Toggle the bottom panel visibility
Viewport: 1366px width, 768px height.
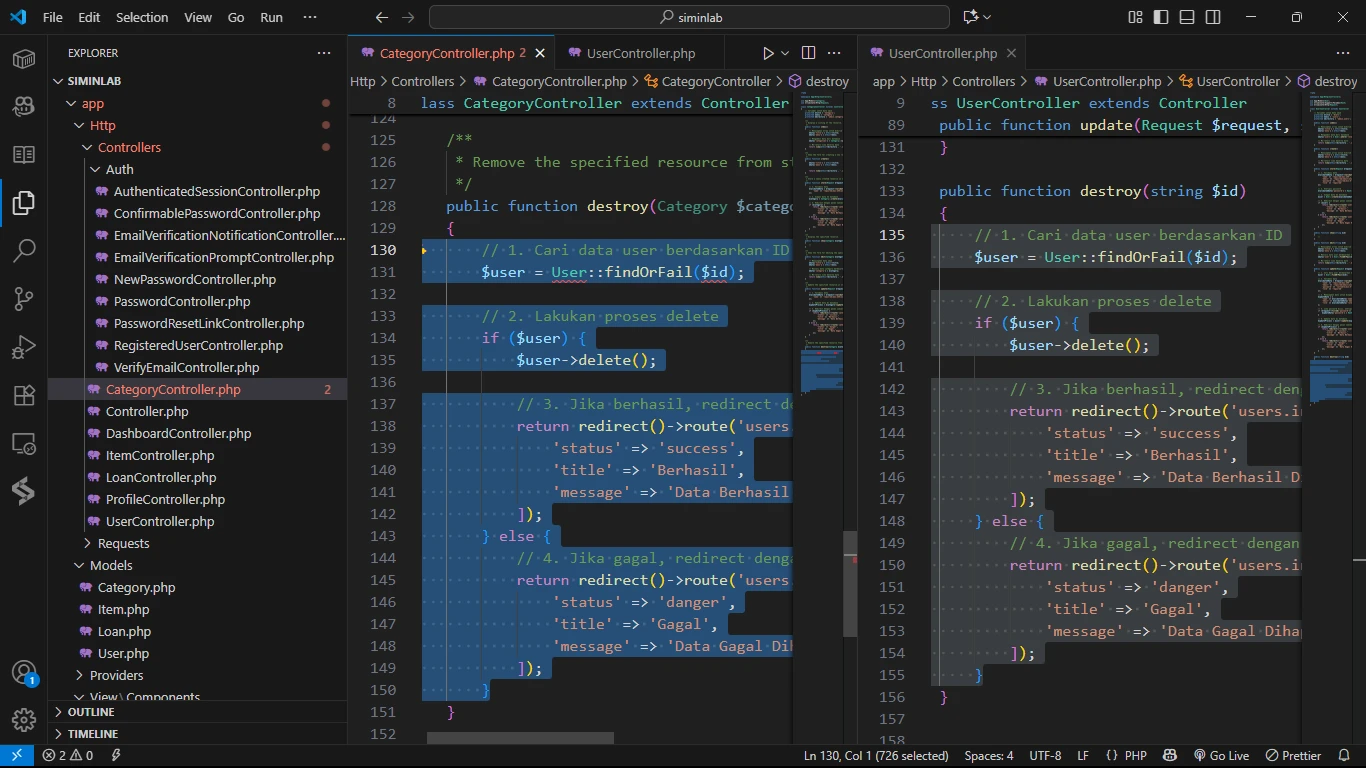coord(1187,17)
